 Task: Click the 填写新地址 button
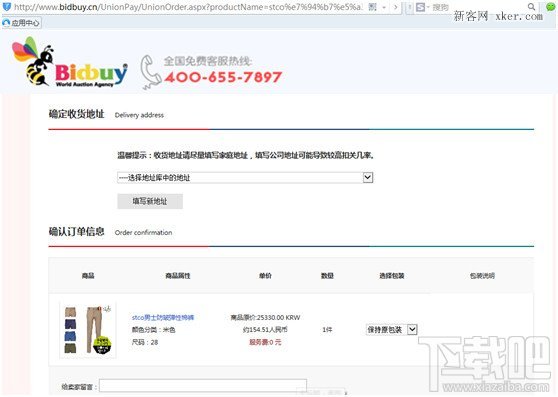coord(150,201)
